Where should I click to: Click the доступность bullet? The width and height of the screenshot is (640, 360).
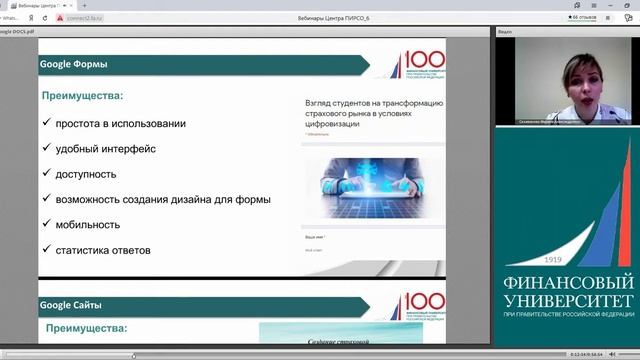86,174
